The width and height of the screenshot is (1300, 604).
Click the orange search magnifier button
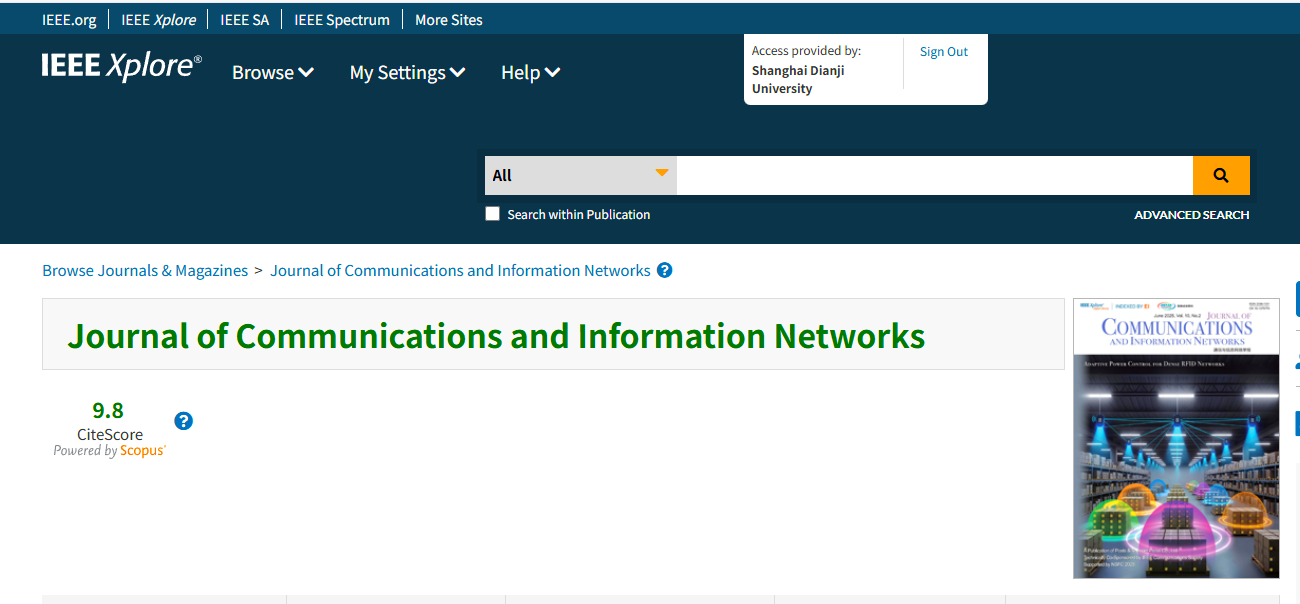click(x=1221, y=175)
